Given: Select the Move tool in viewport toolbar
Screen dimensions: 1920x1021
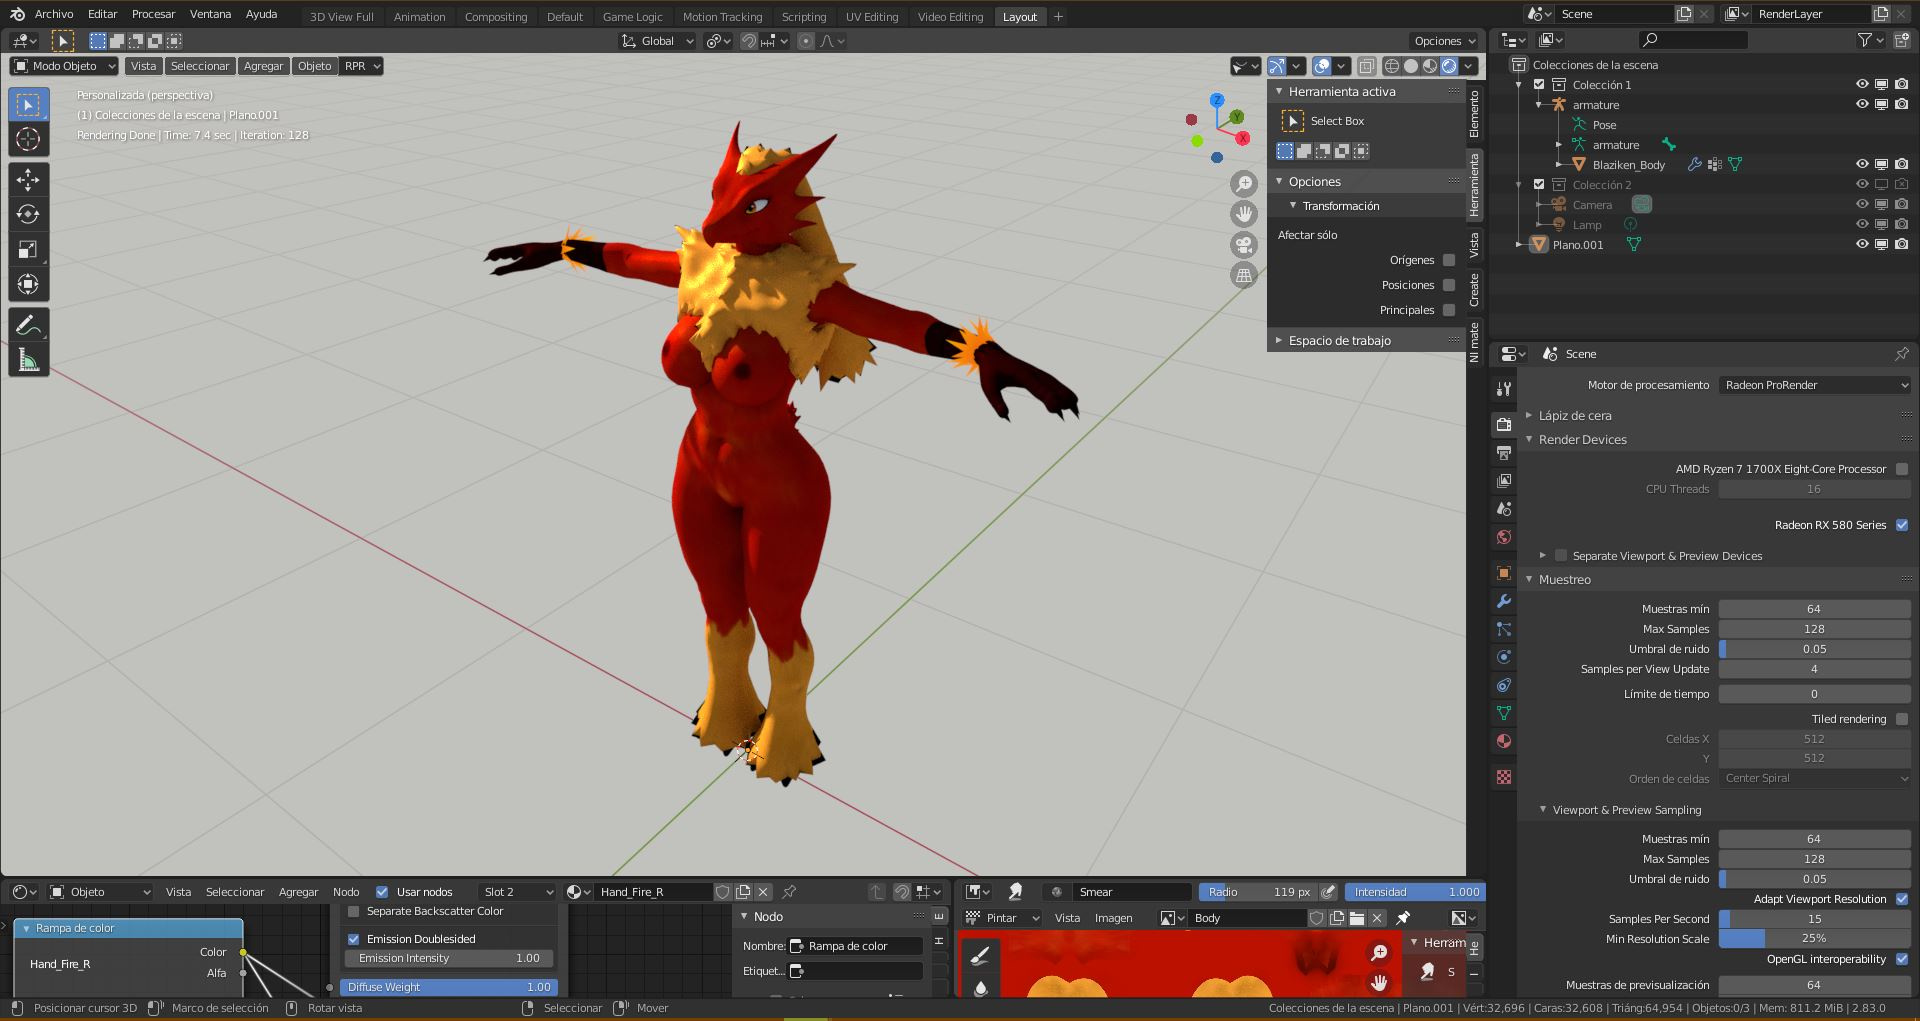Looking at the screenshot, I should pyautogui.click(x=28, y=180).
